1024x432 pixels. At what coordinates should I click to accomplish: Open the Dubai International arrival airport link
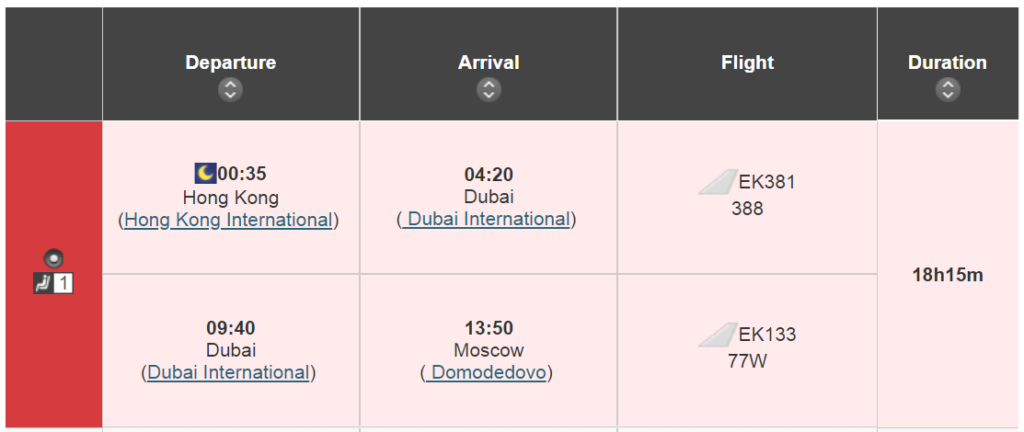pos(487,220)
